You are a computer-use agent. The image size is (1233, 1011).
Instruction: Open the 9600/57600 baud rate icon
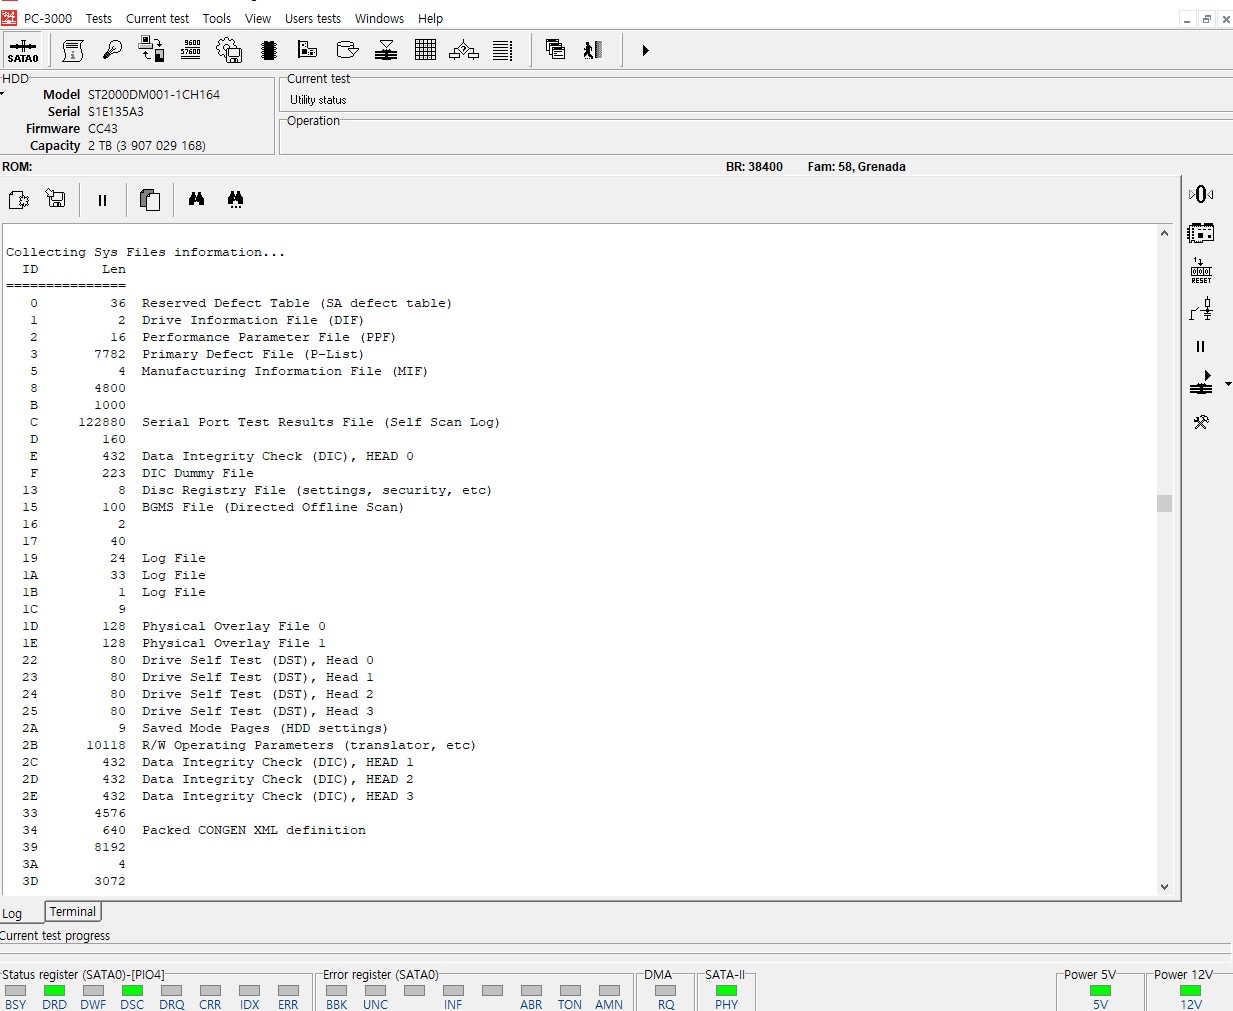[x=190, y=50]
